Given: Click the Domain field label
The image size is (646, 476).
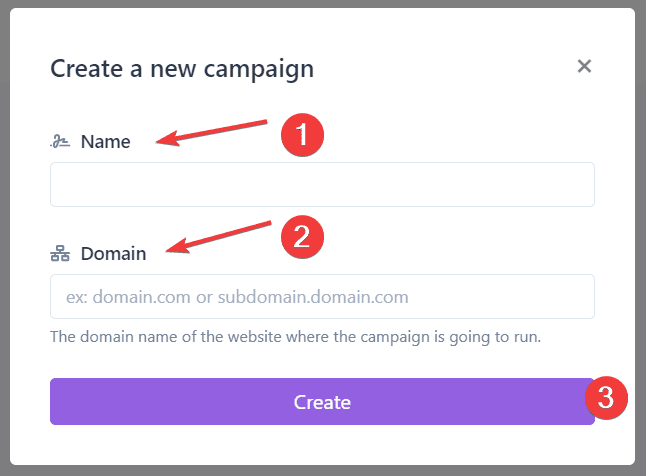Looking at the screenshot, I should [113, 254].
